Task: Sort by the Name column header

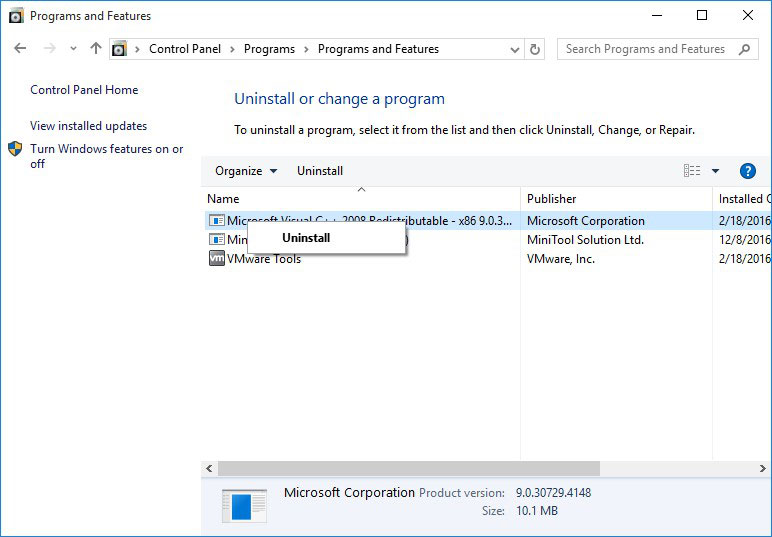Action: coord(362,199)
